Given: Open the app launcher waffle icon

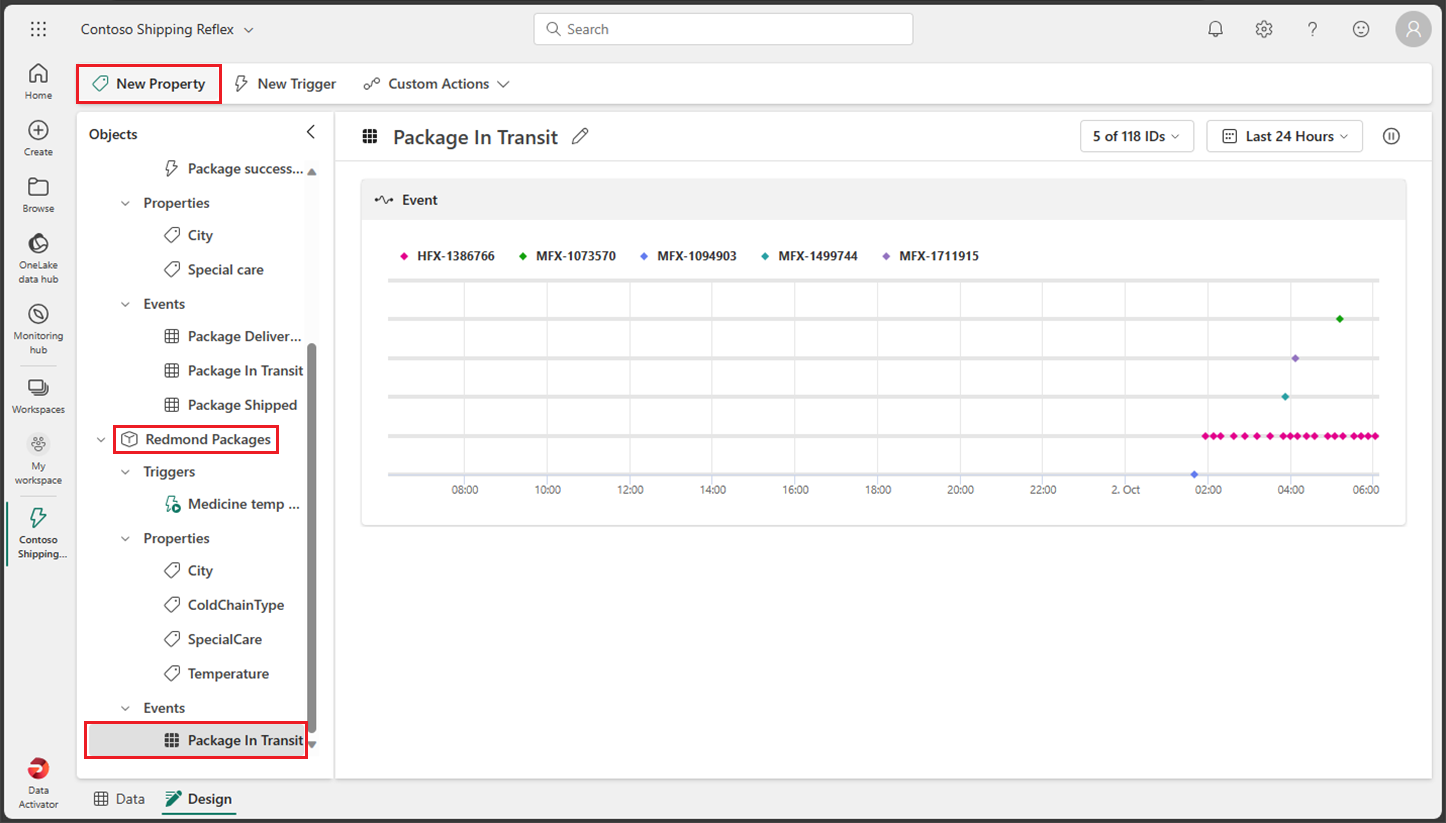Looking at the screenshot, I should click(x=38, y=29).
